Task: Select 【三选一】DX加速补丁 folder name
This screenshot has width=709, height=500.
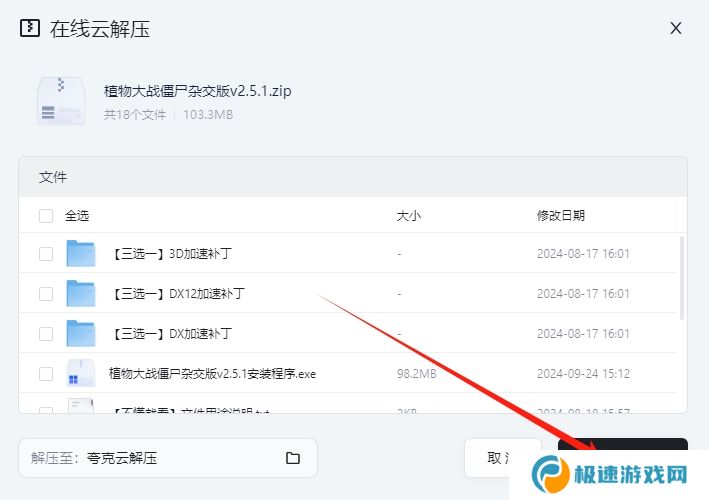Action: tap(171, 334)
